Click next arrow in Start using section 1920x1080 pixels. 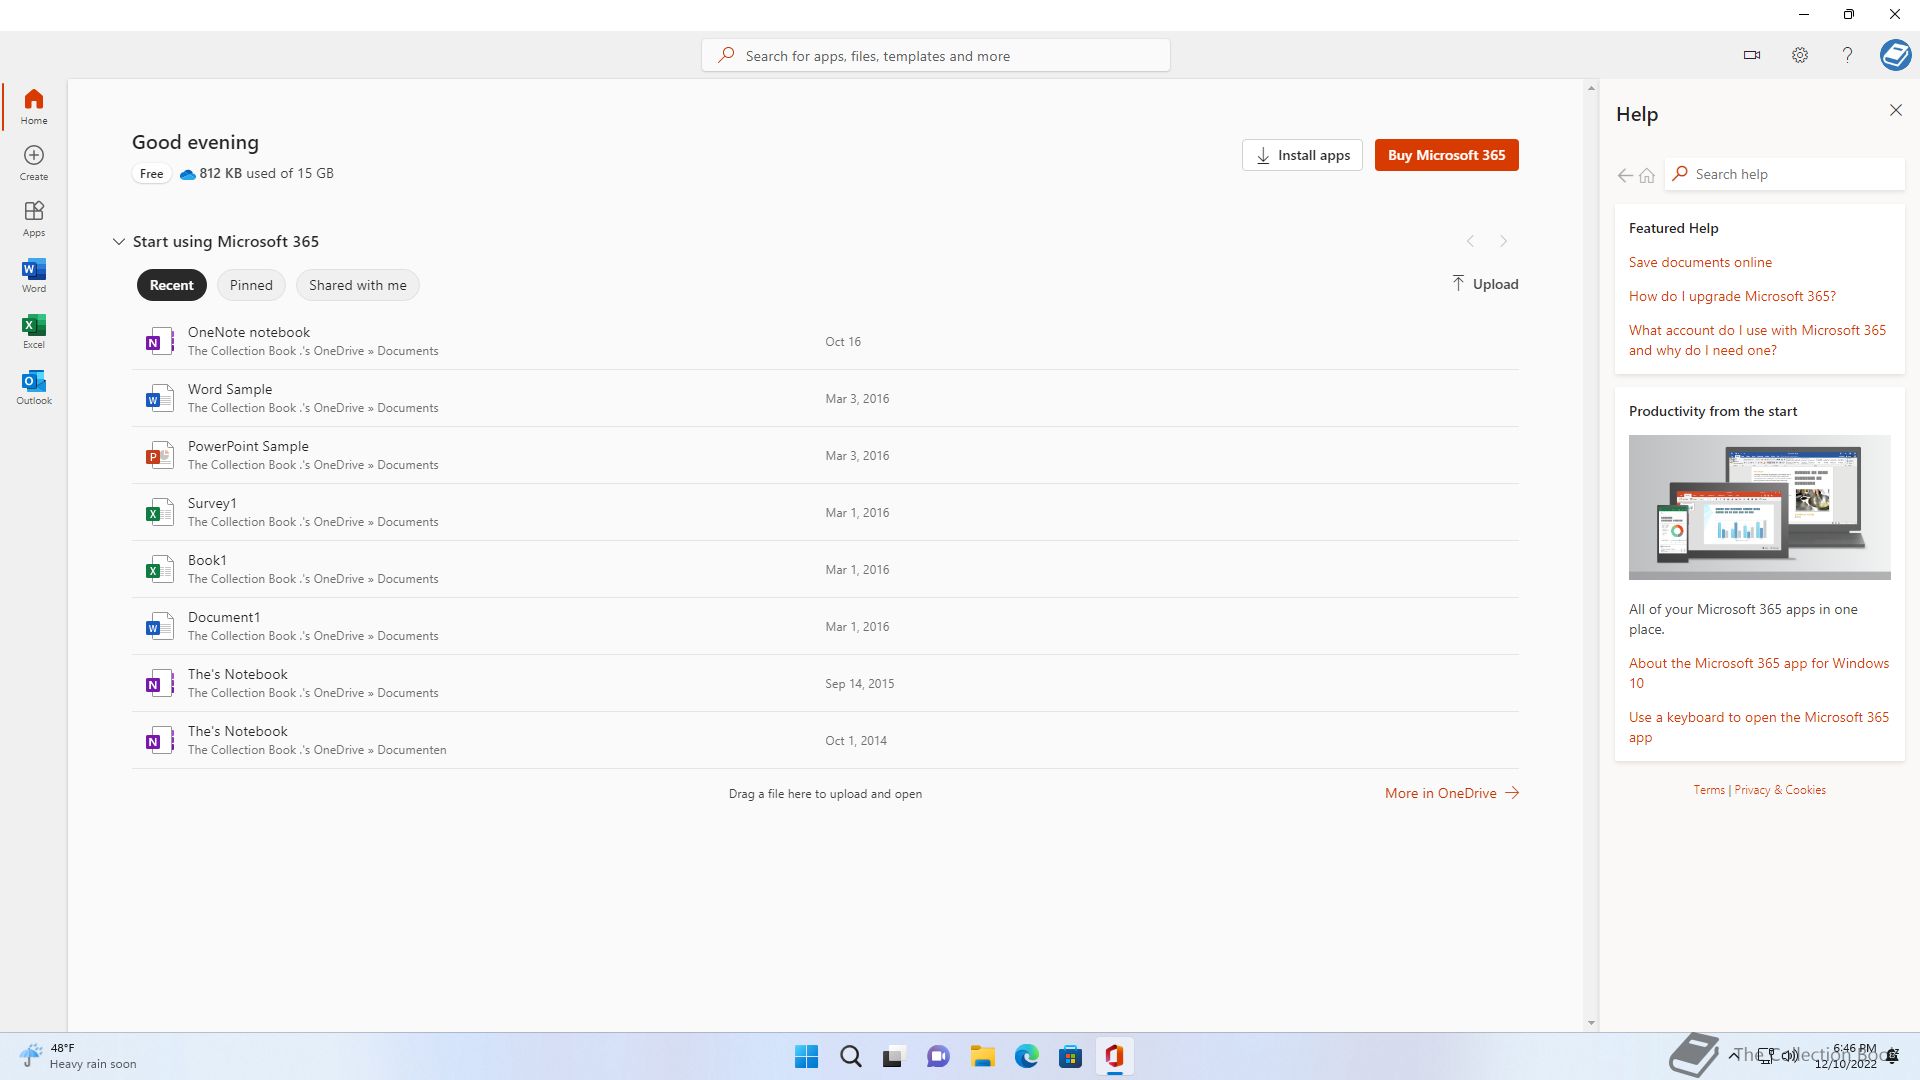1503,241
